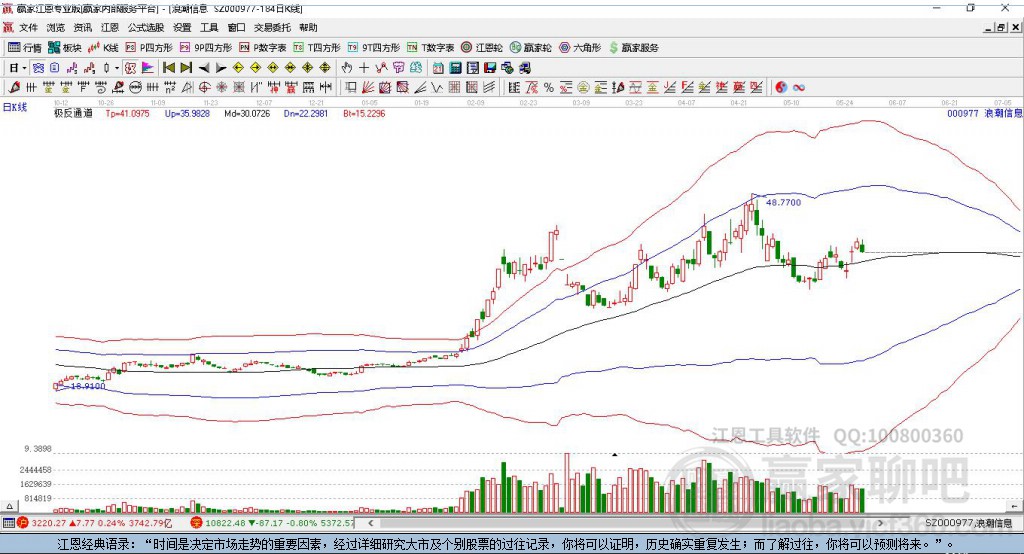
Task: Click the 板块 sector button
Action: pos(65,48)
